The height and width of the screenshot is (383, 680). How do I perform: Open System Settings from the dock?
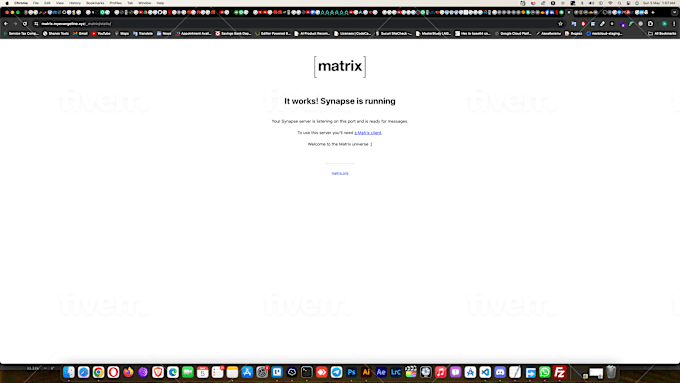(x=262, y=372)
